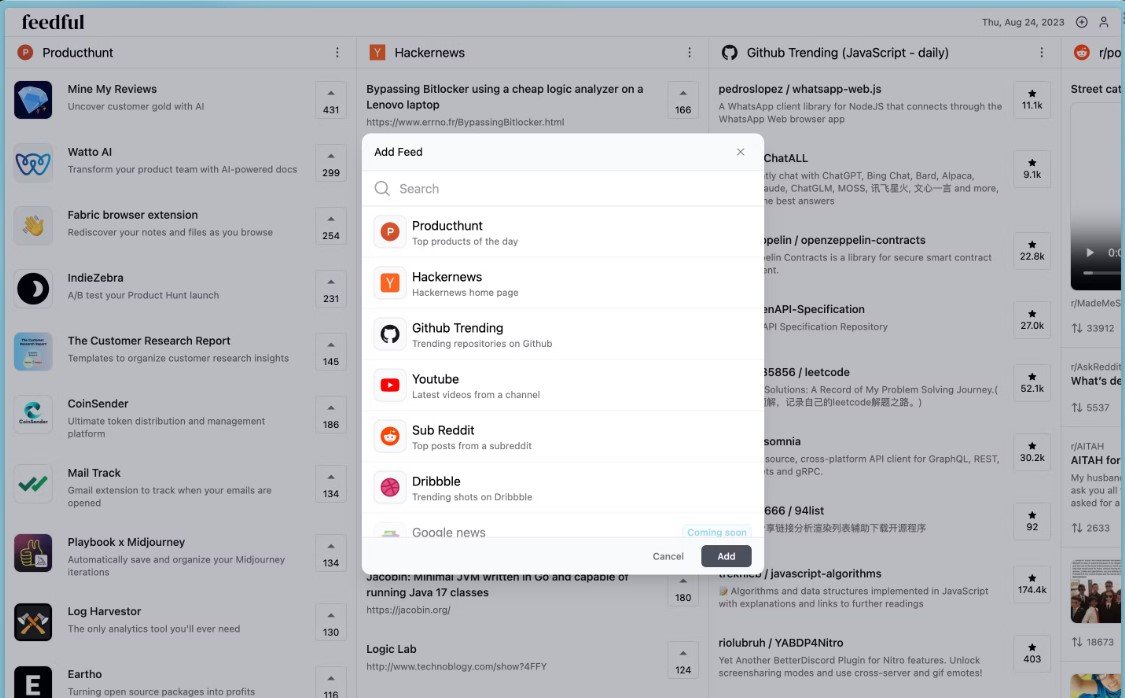Choose Hackernews icon in Add Feed list

[x=390, y=283]
